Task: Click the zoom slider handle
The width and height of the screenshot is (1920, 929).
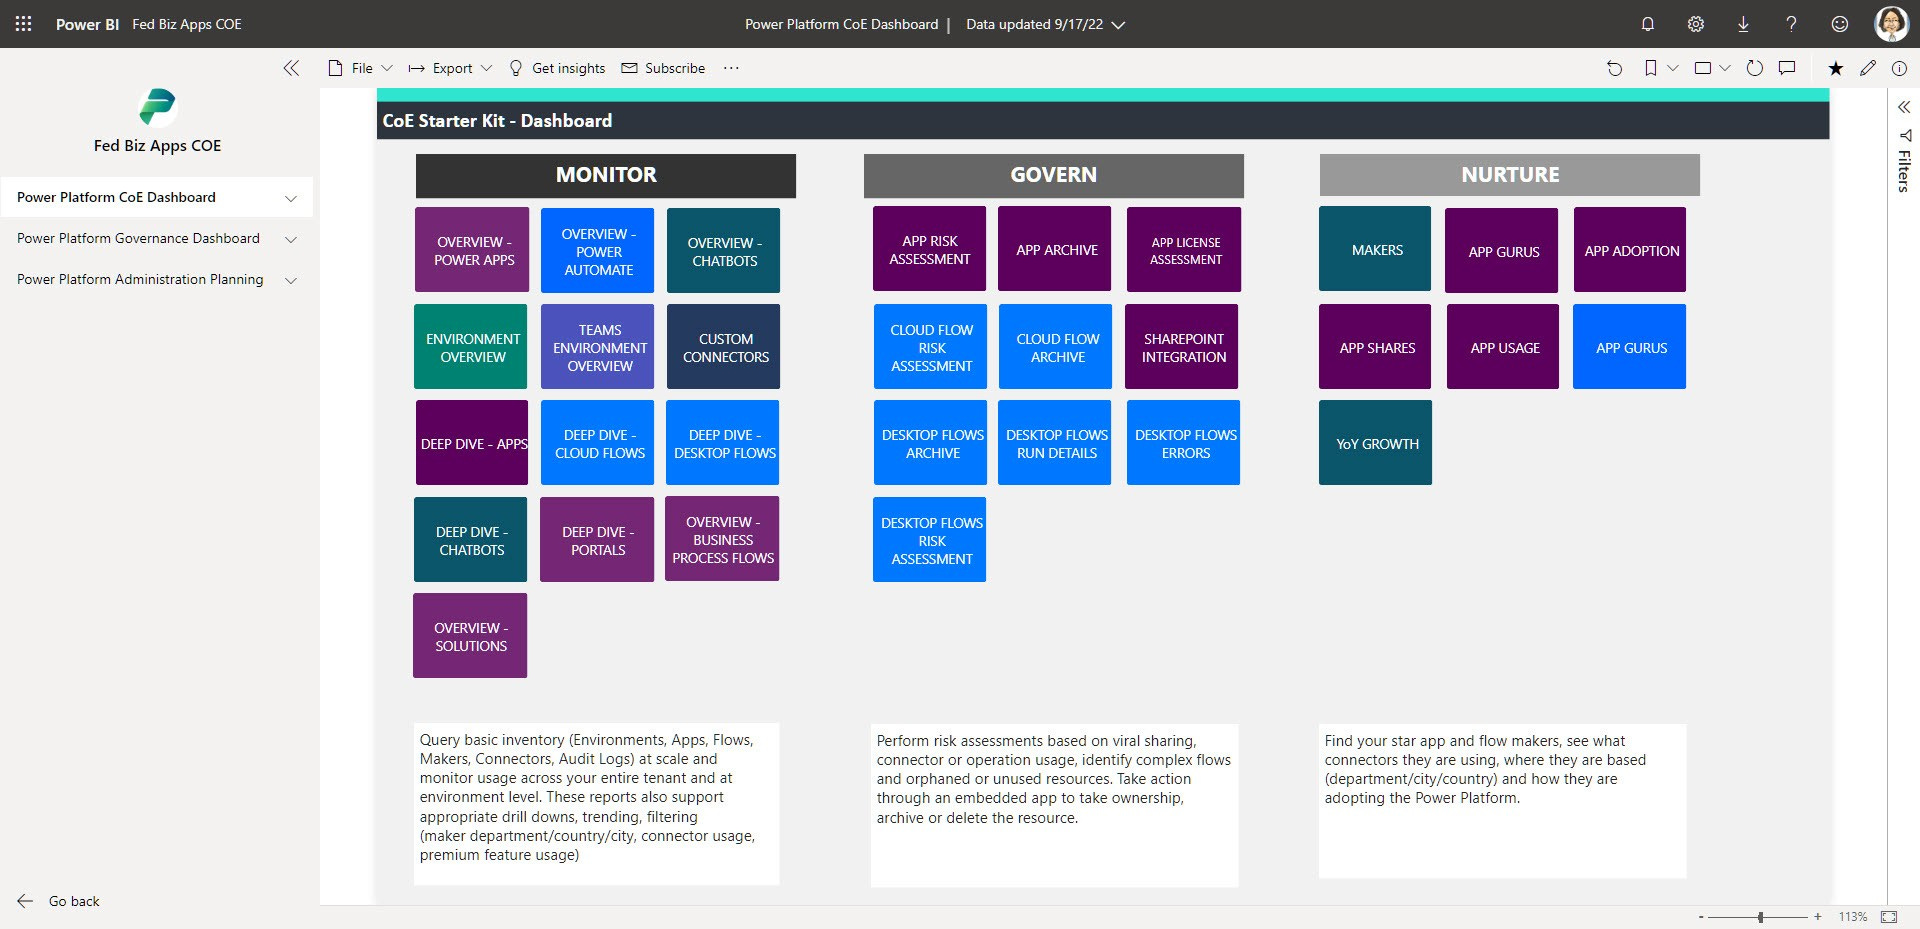Action: pyautogui.click(x=1760, y=917)
